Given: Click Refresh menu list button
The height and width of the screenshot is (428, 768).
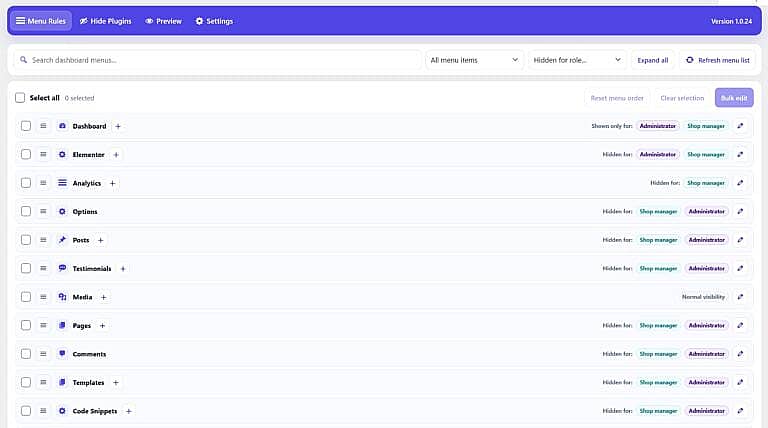Looking at the screenshot, I should click(x=718, y=60).
